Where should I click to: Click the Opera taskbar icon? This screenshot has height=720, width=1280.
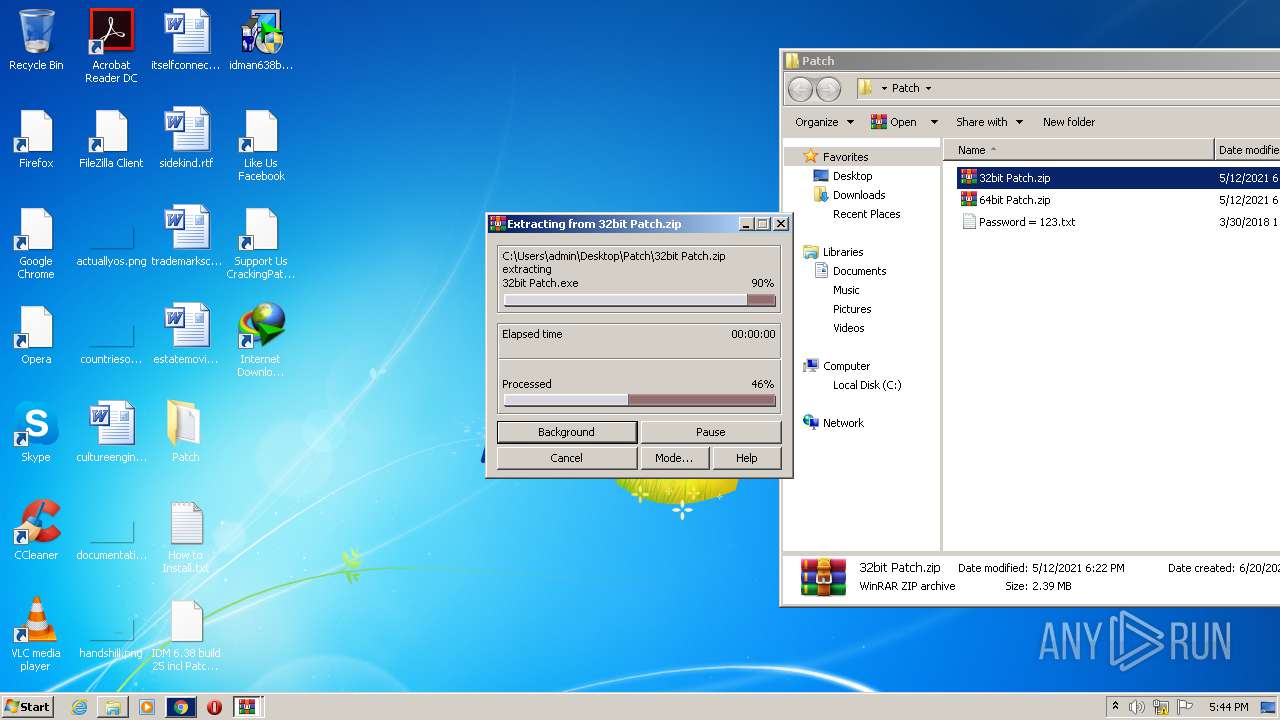click(x=214, y=707)
